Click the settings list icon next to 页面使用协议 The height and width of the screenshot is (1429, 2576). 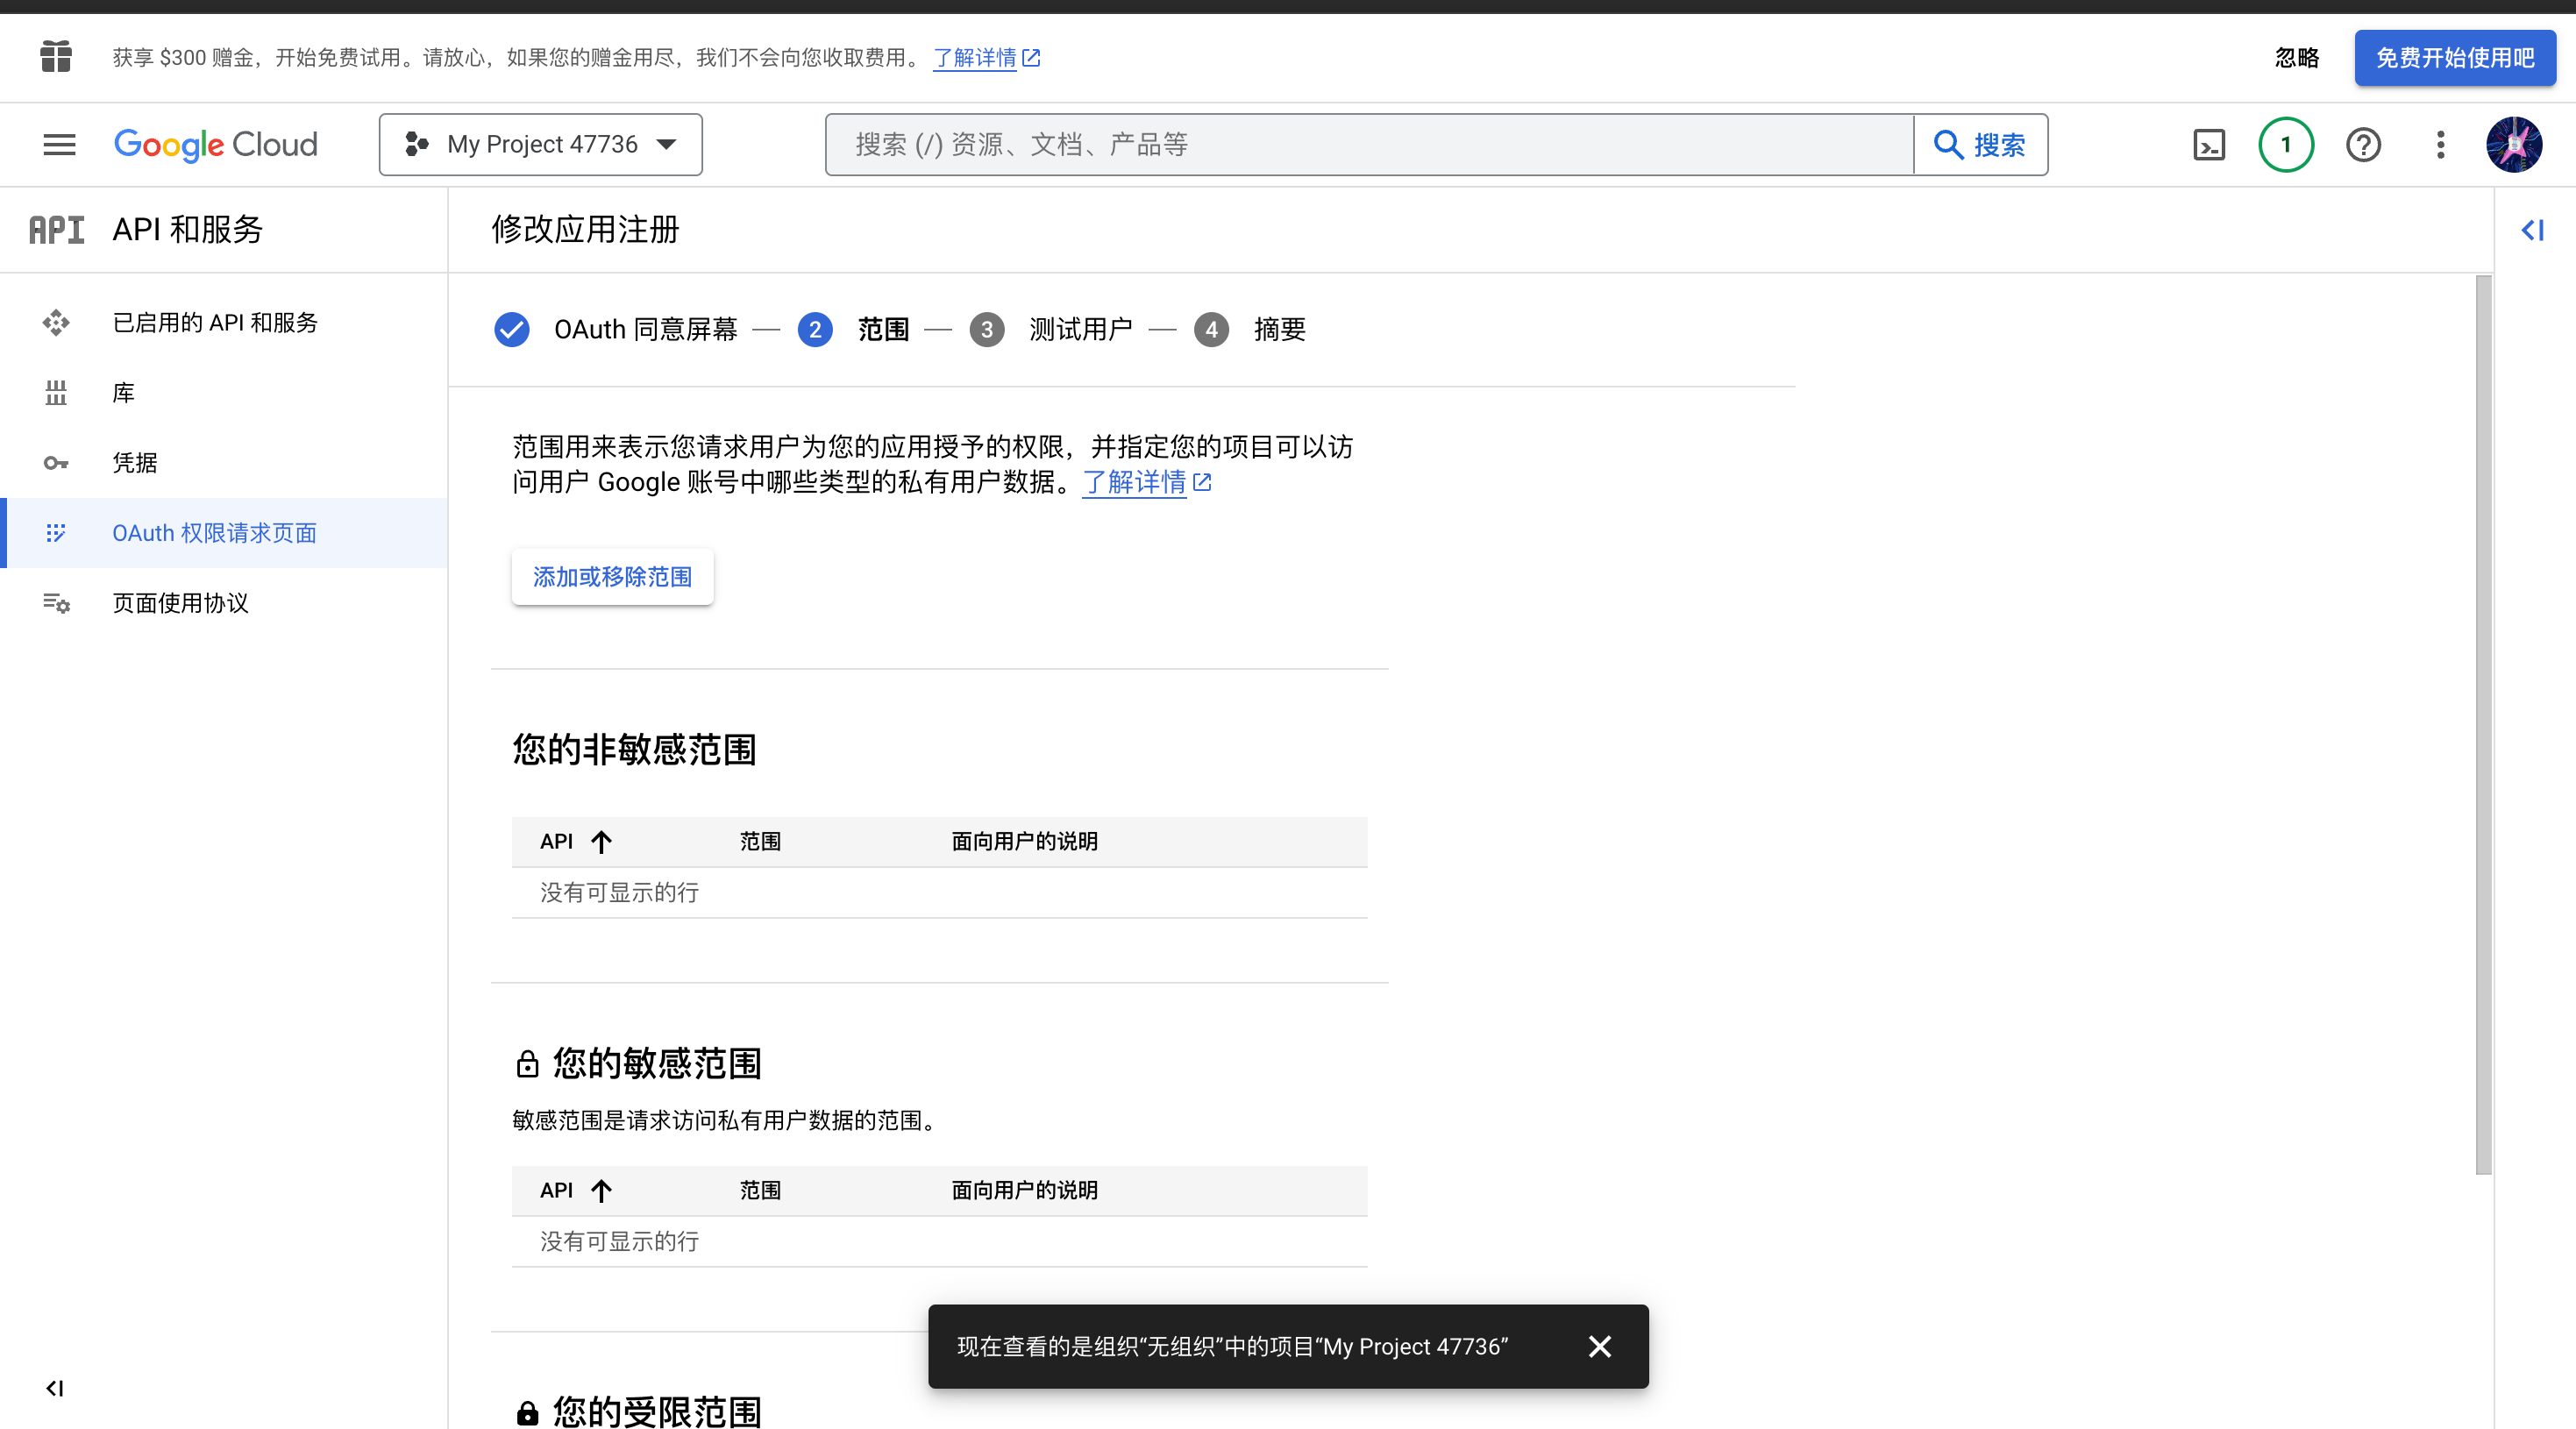56,603
